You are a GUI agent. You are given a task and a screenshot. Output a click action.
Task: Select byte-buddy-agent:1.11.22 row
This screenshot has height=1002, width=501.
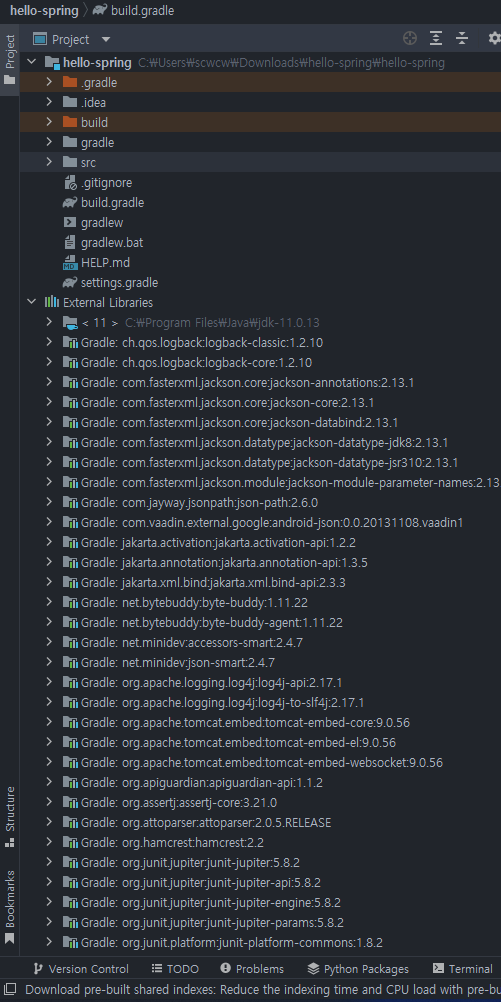pos(260,622)
